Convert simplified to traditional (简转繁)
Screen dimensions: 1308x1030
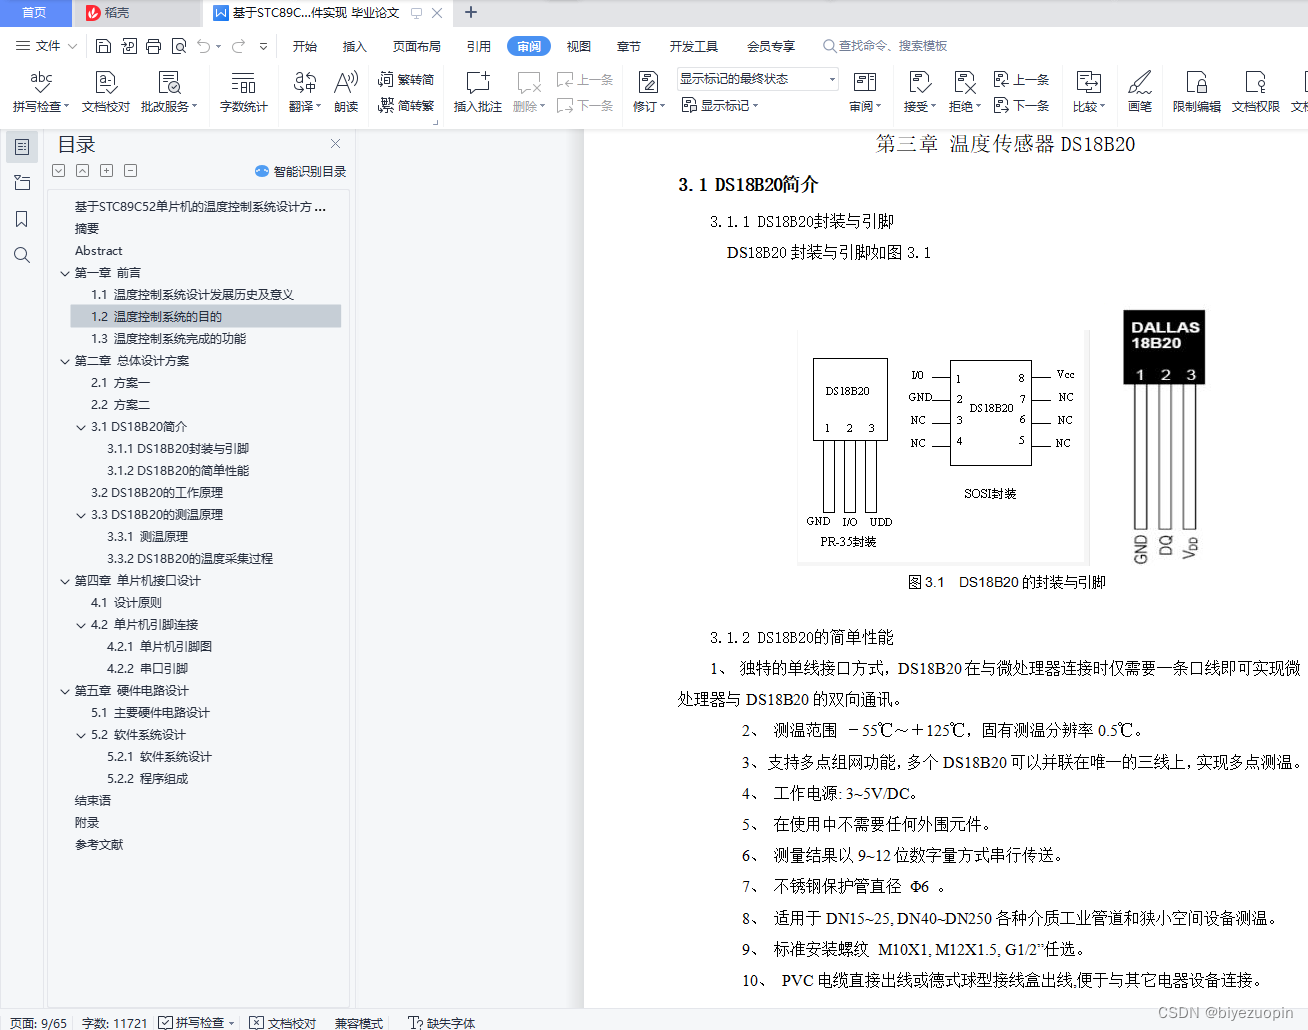coord(406,105)
